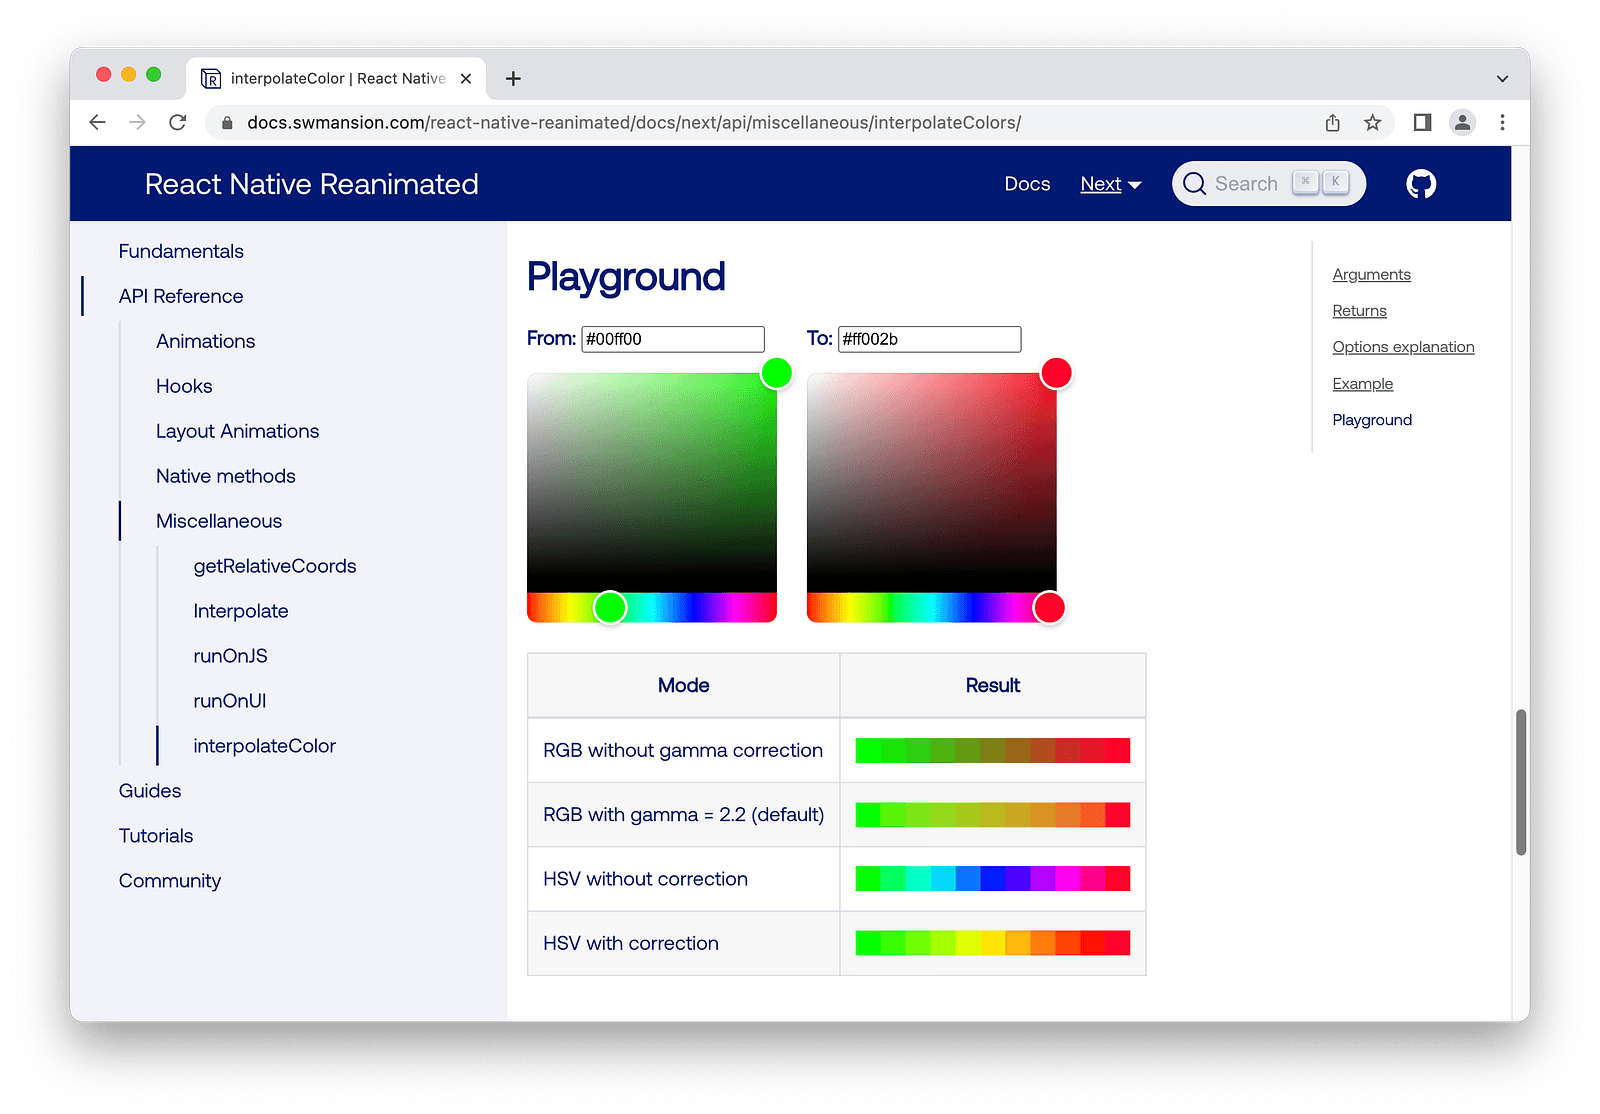
Task: Jump to Options explanation section
Action: pyautogui.click(x=1402, y=347)
